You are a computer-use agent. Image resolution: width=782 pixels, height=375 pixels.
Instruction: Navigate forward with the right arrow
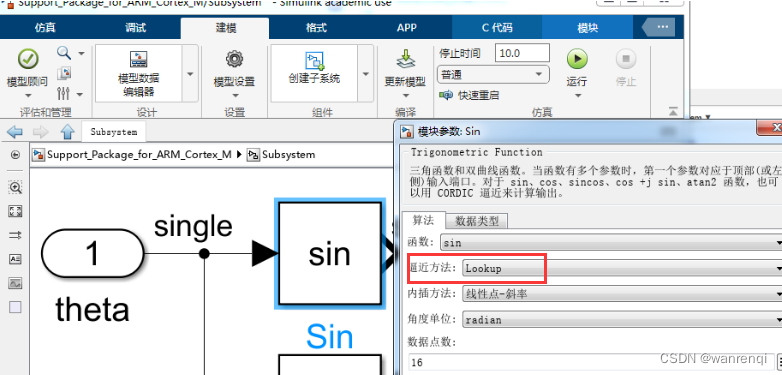[40, 132]
